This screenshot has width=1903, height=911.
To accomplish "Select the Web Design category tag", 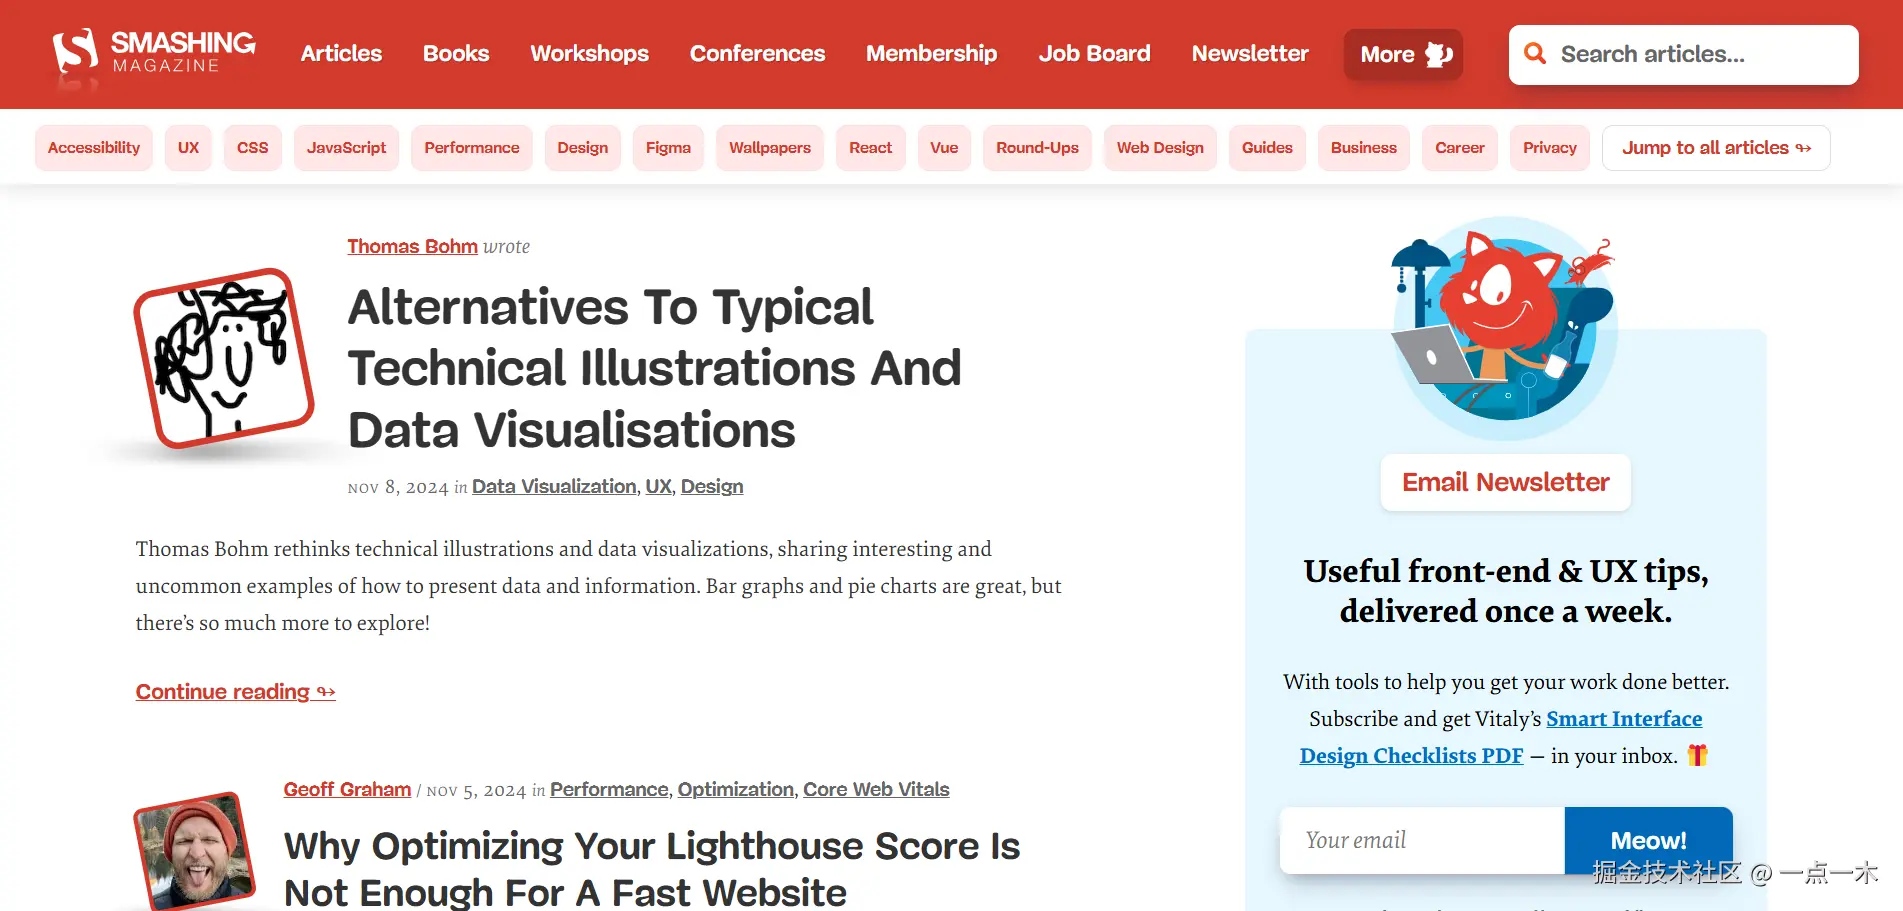I will [x=1160, y=148].
